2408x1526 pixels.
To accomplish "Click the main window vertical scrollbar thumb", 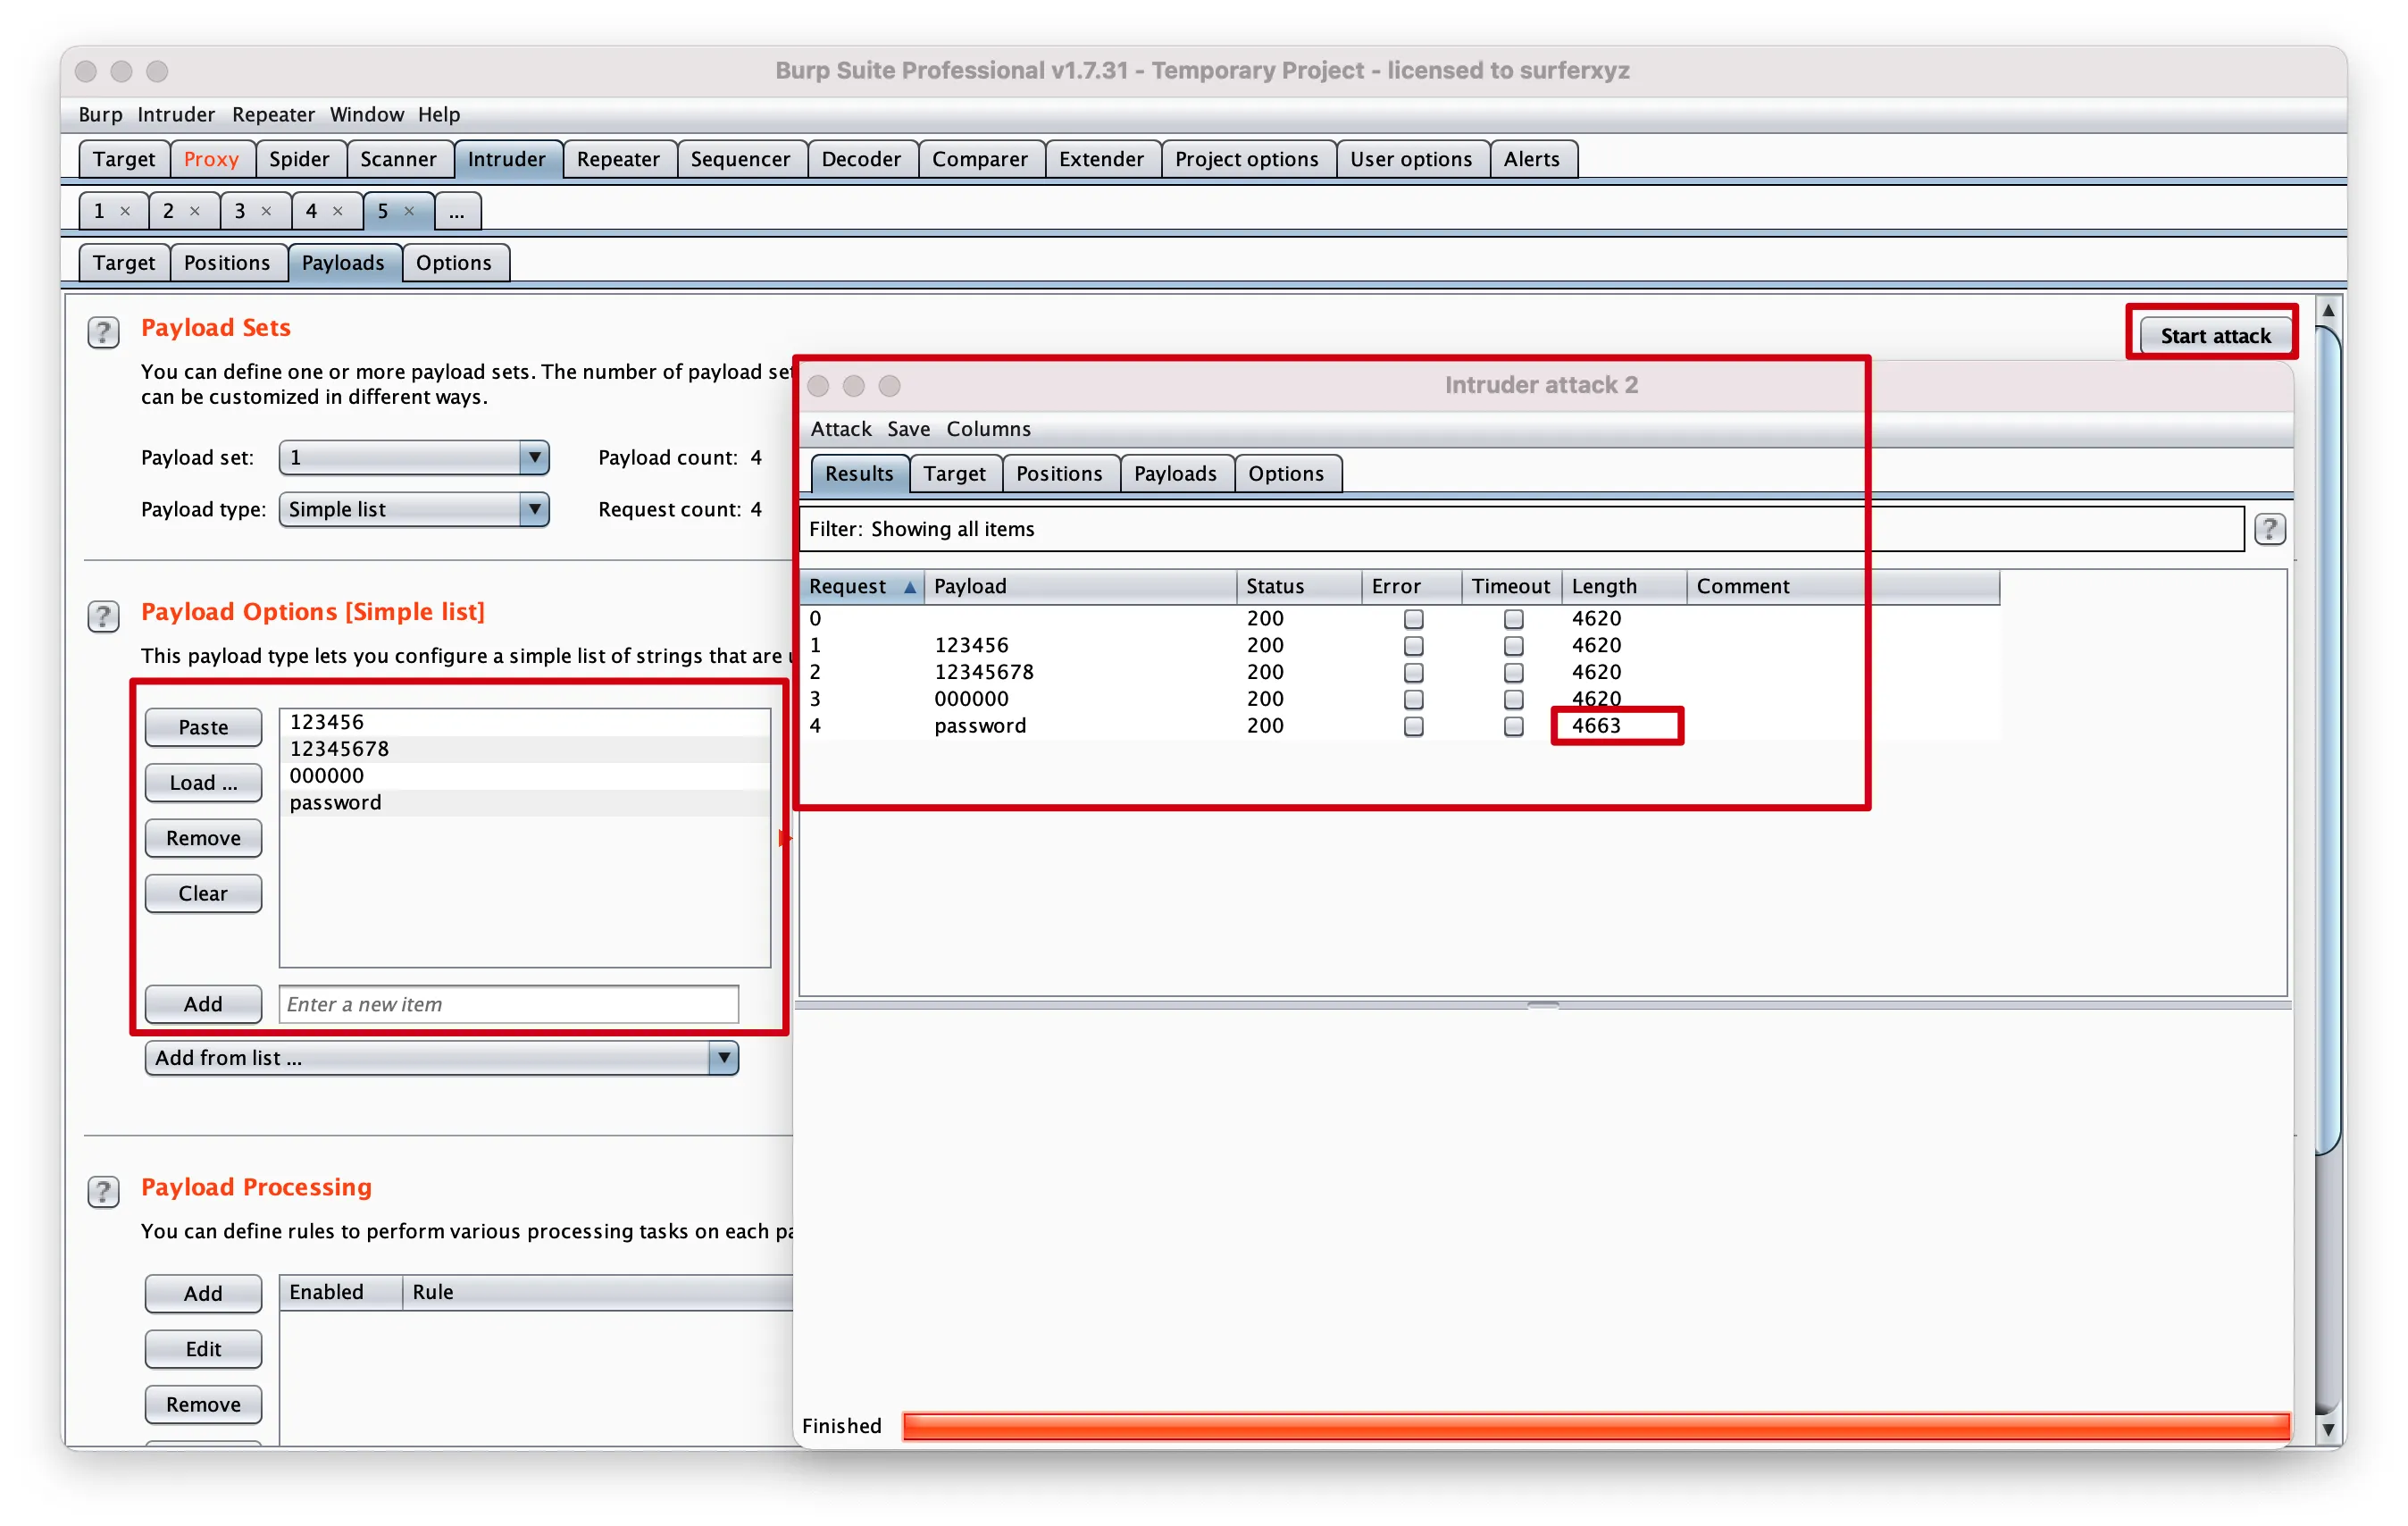I will click(2328, 740).
